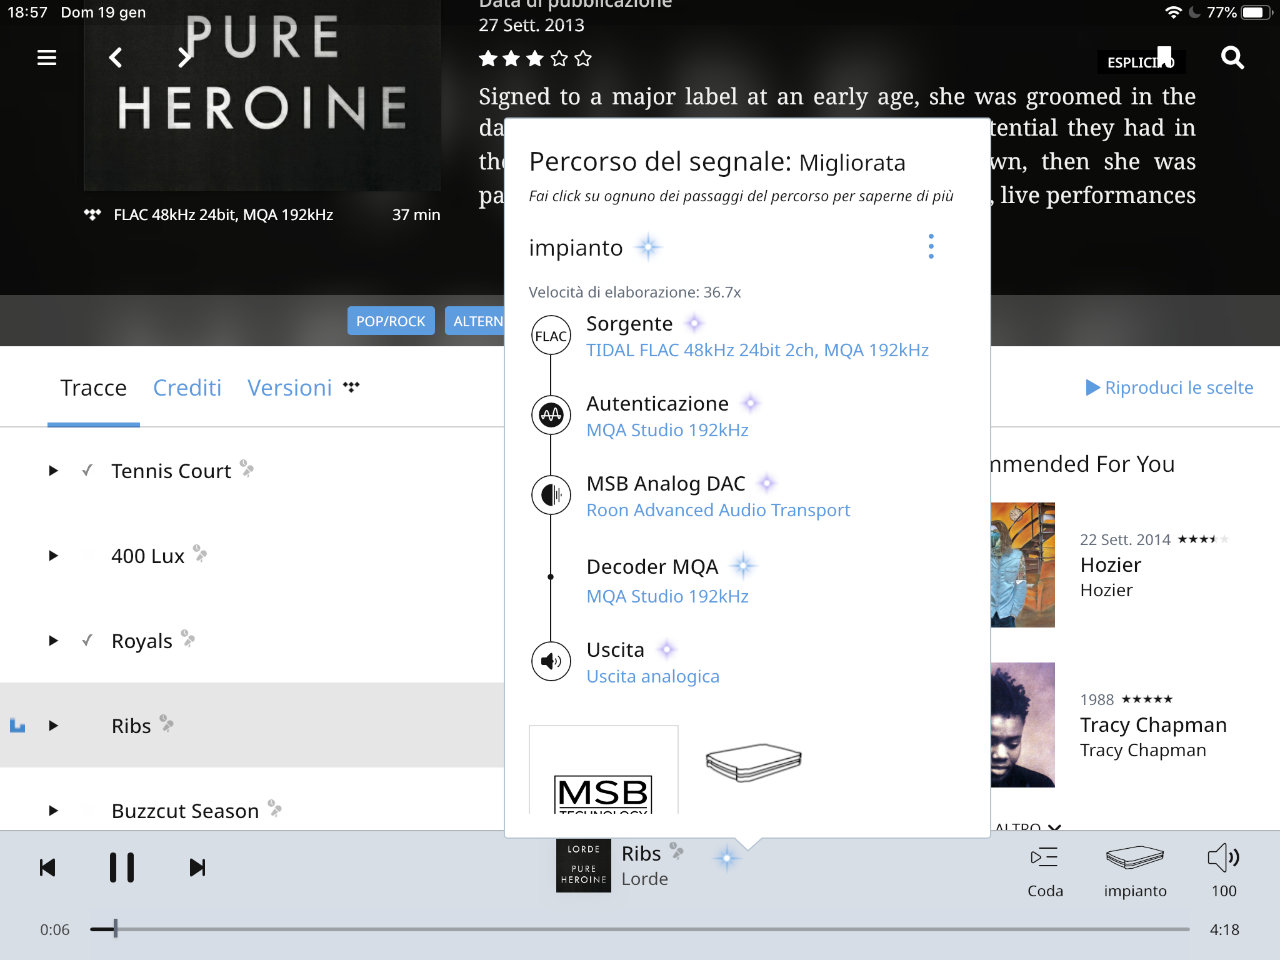Switch to the Crediti tab
Screen dimensions: 1280x960
(x=187, y=388)
